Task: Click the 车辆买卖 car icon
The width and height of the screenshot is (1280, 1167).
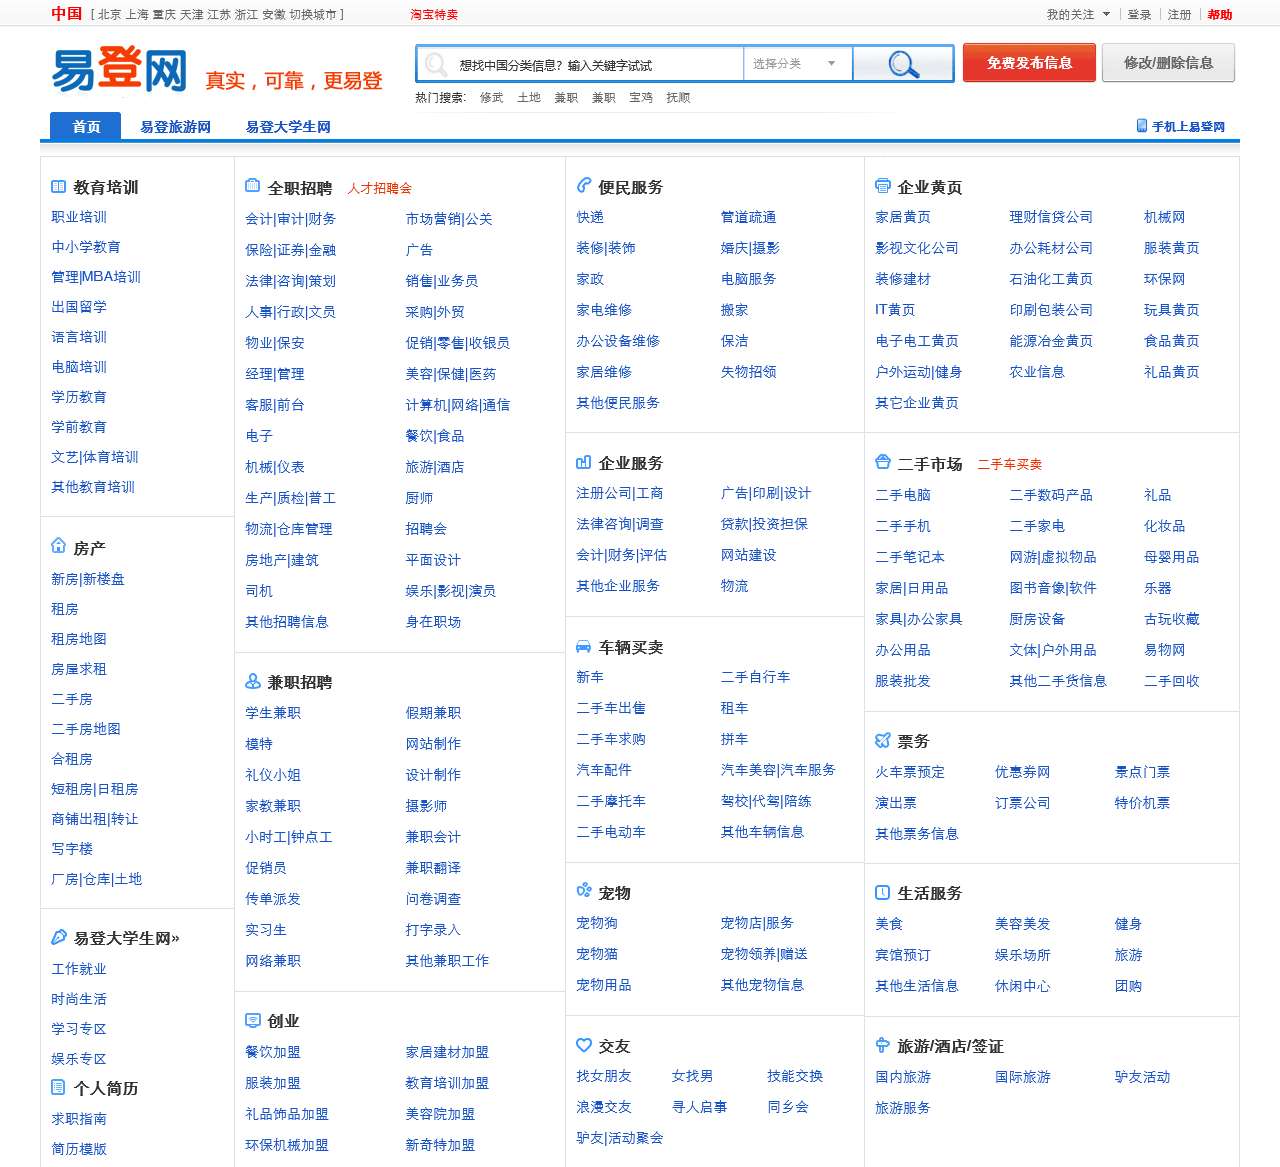Action: tap(584, 646)
